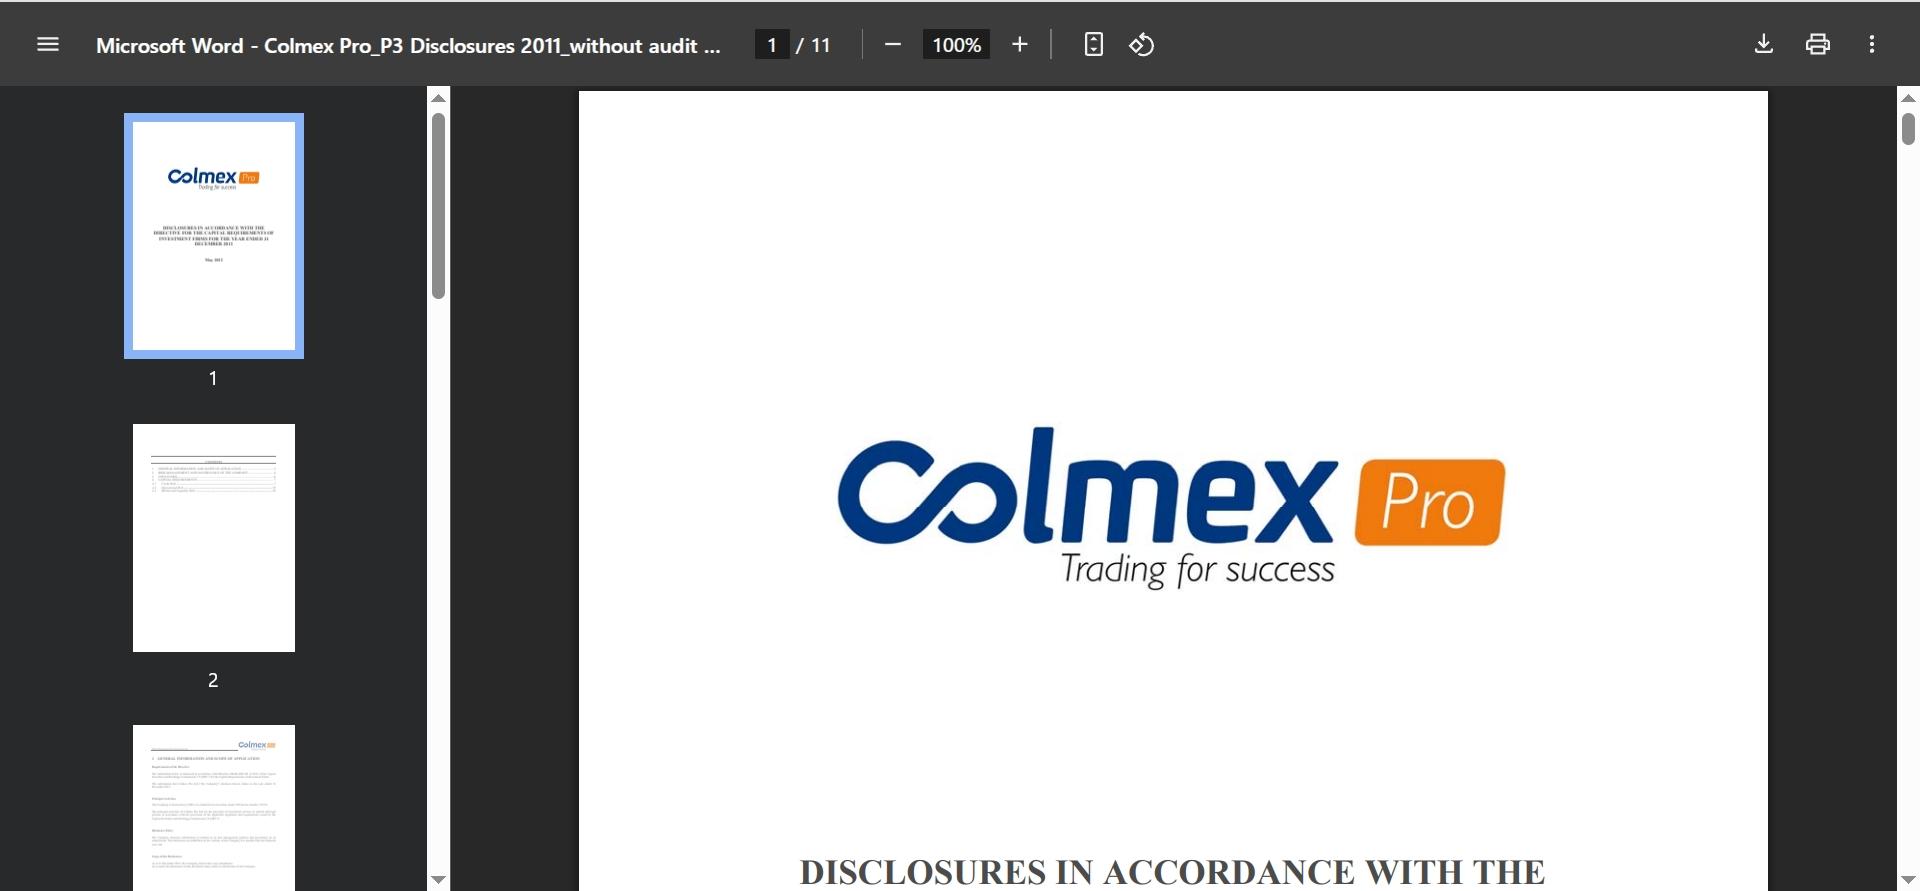The height and width of the screenshot is (891, 1920).
Task: Toggle the sidebar menu hamburger icon
Action: 48,45
